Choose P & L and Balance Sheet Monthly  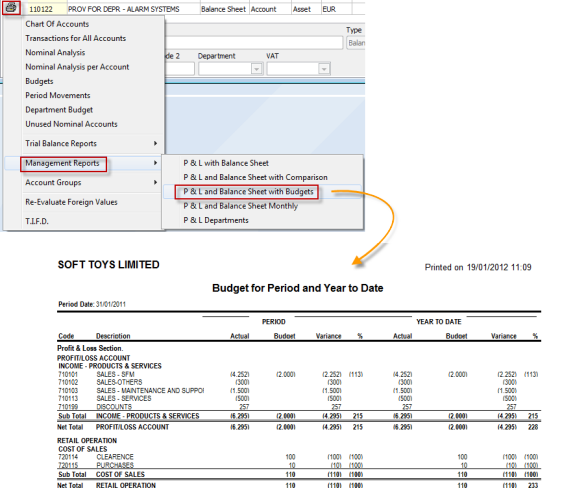point(240,206)
